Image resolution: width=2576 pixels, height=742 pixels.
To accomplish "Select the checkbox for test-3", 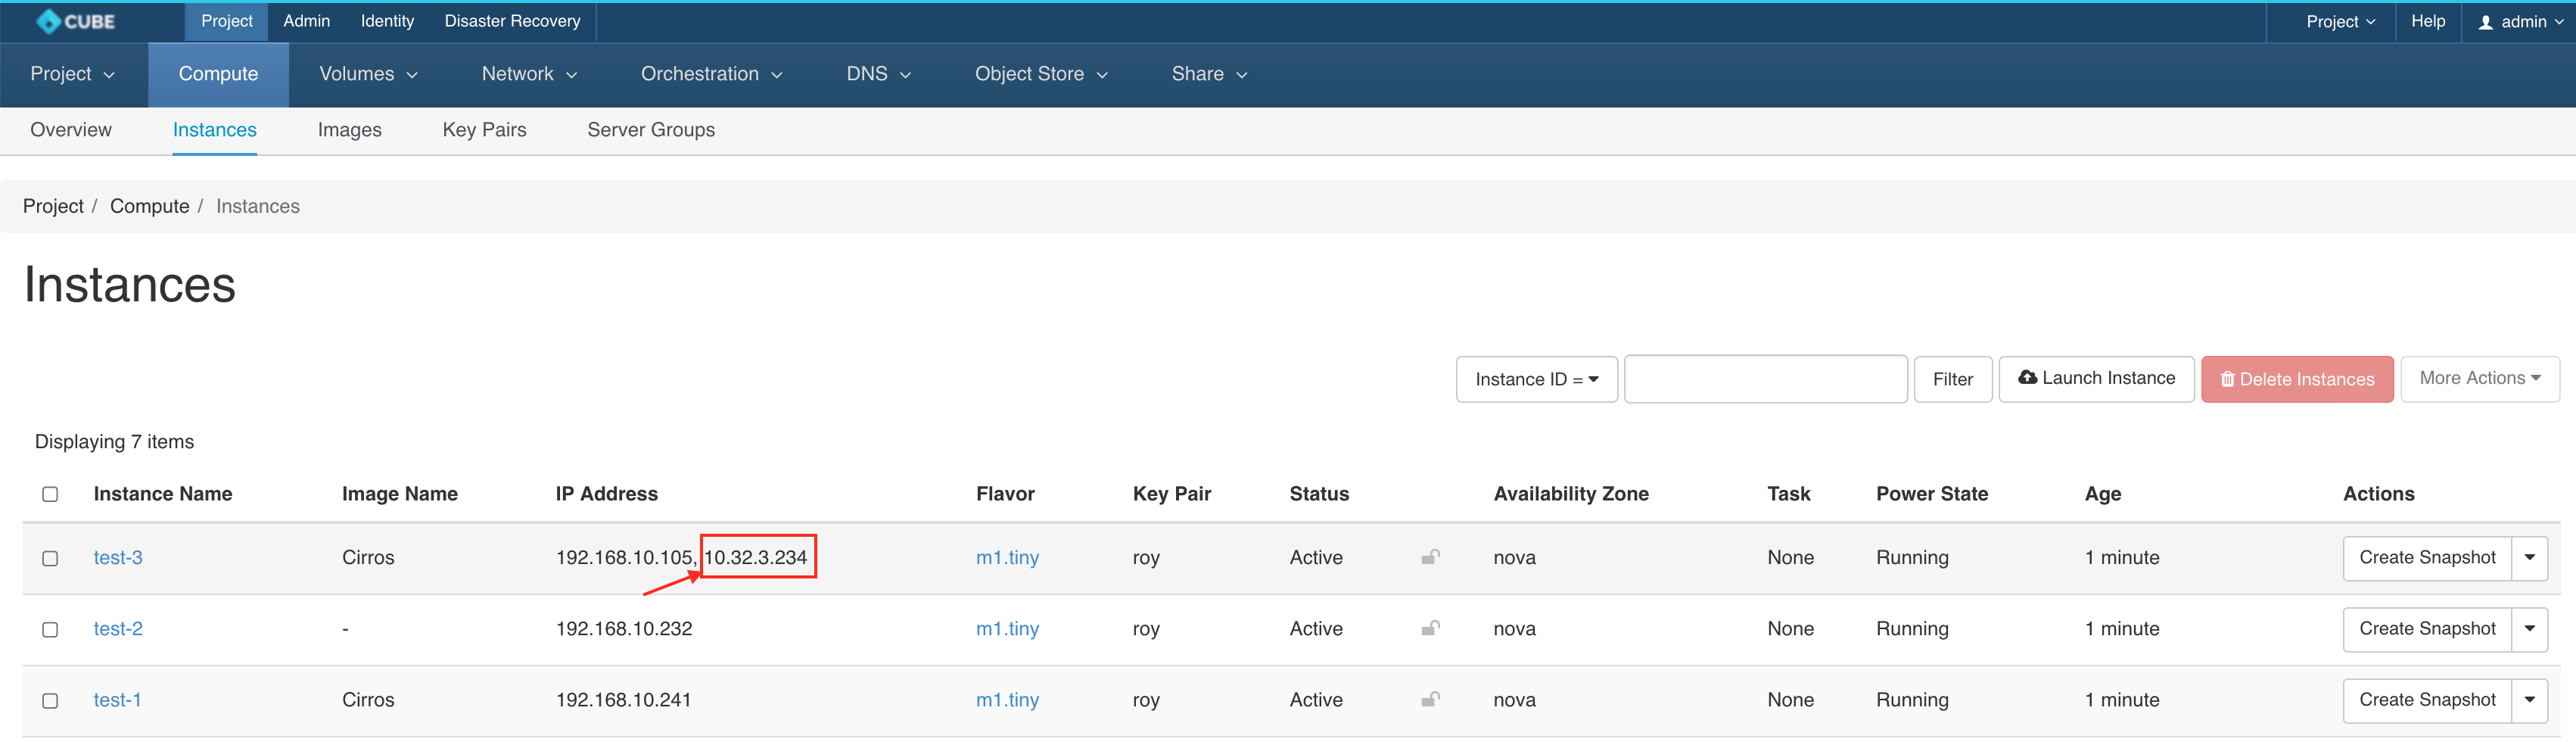I will tap(50, 558).
